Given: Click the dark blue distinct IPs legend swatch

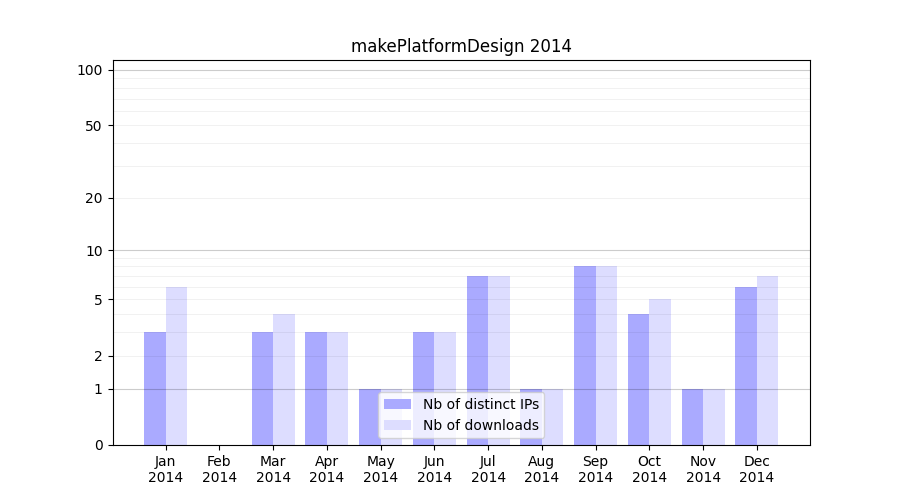Looking at the screenshot, I should 397,404.
